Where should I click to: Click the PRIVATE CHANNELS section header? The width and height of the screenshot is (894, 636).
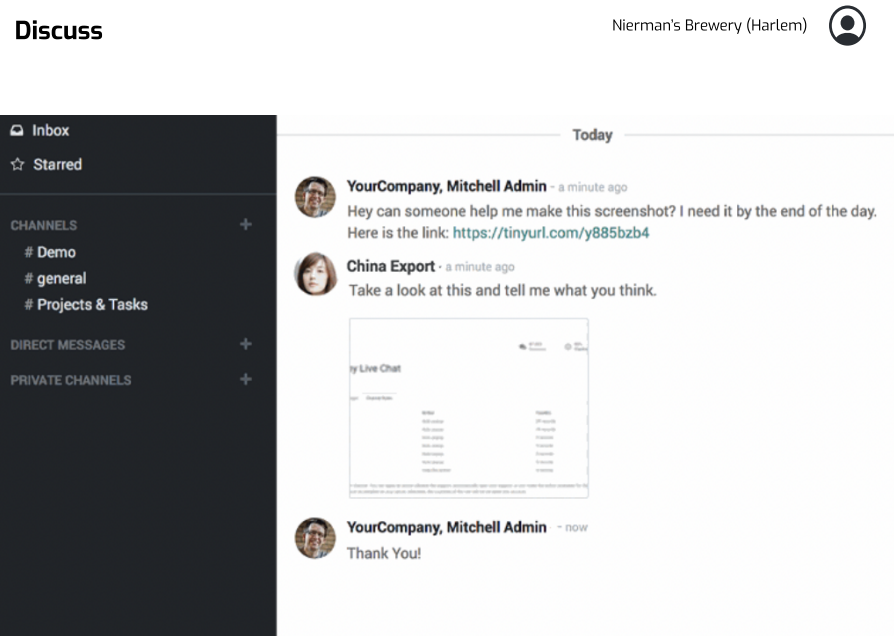click(x=71, y=380)
